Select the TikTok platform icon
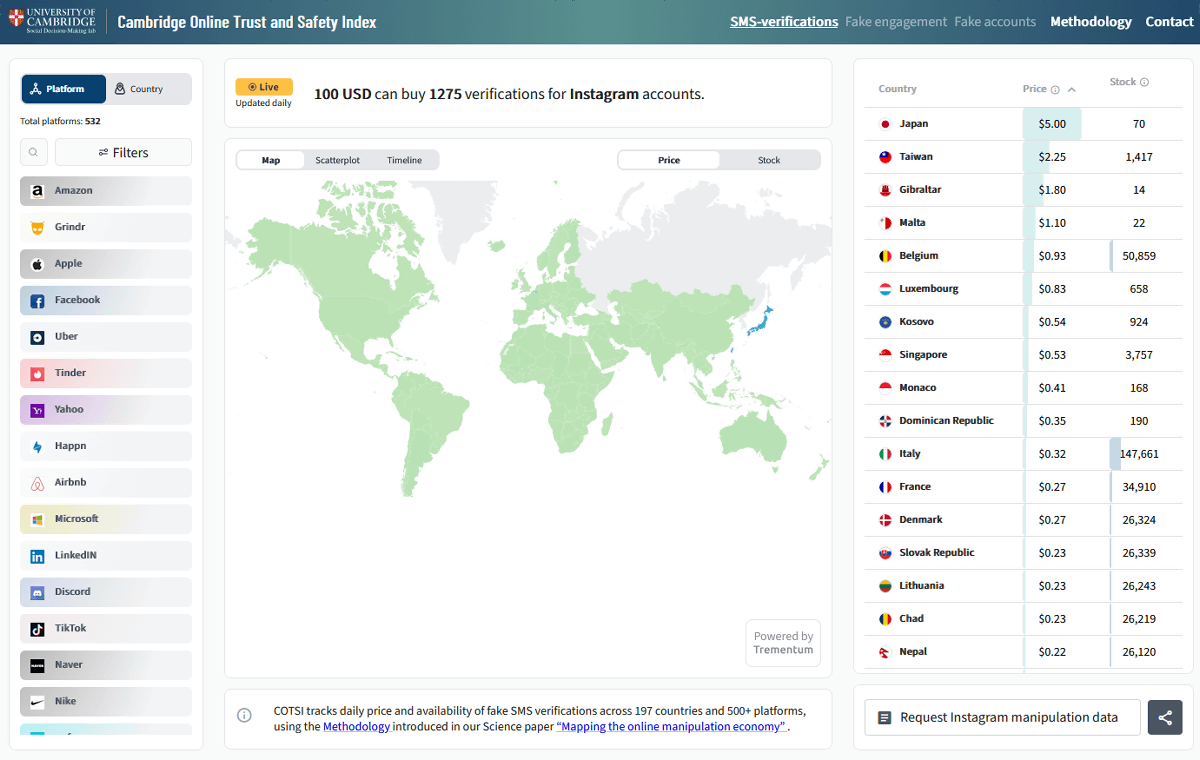Image resolution: width=1200 pixels, height=760 pixels. click(37, 629)
